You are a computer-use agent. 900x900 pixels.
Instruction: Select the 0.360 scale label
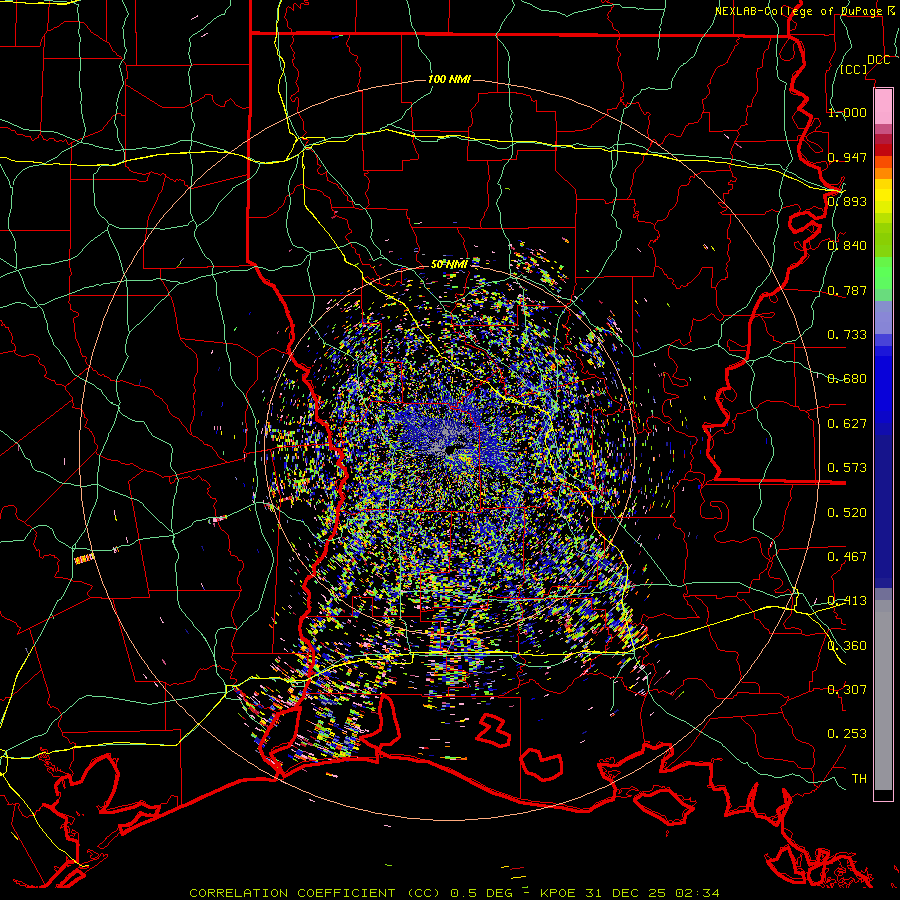[847, 646]
